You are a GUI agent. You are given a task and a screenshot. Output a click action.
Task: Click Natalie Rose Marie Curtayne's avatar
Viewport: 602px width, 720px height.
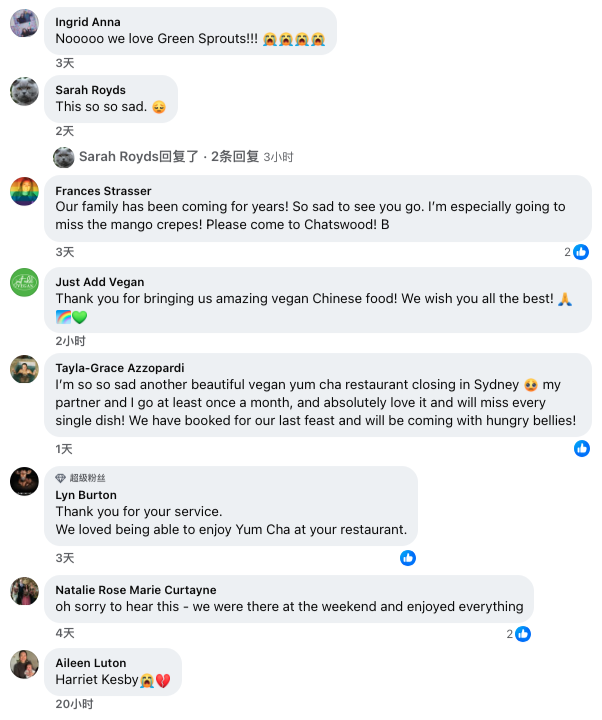coord(24,591)
